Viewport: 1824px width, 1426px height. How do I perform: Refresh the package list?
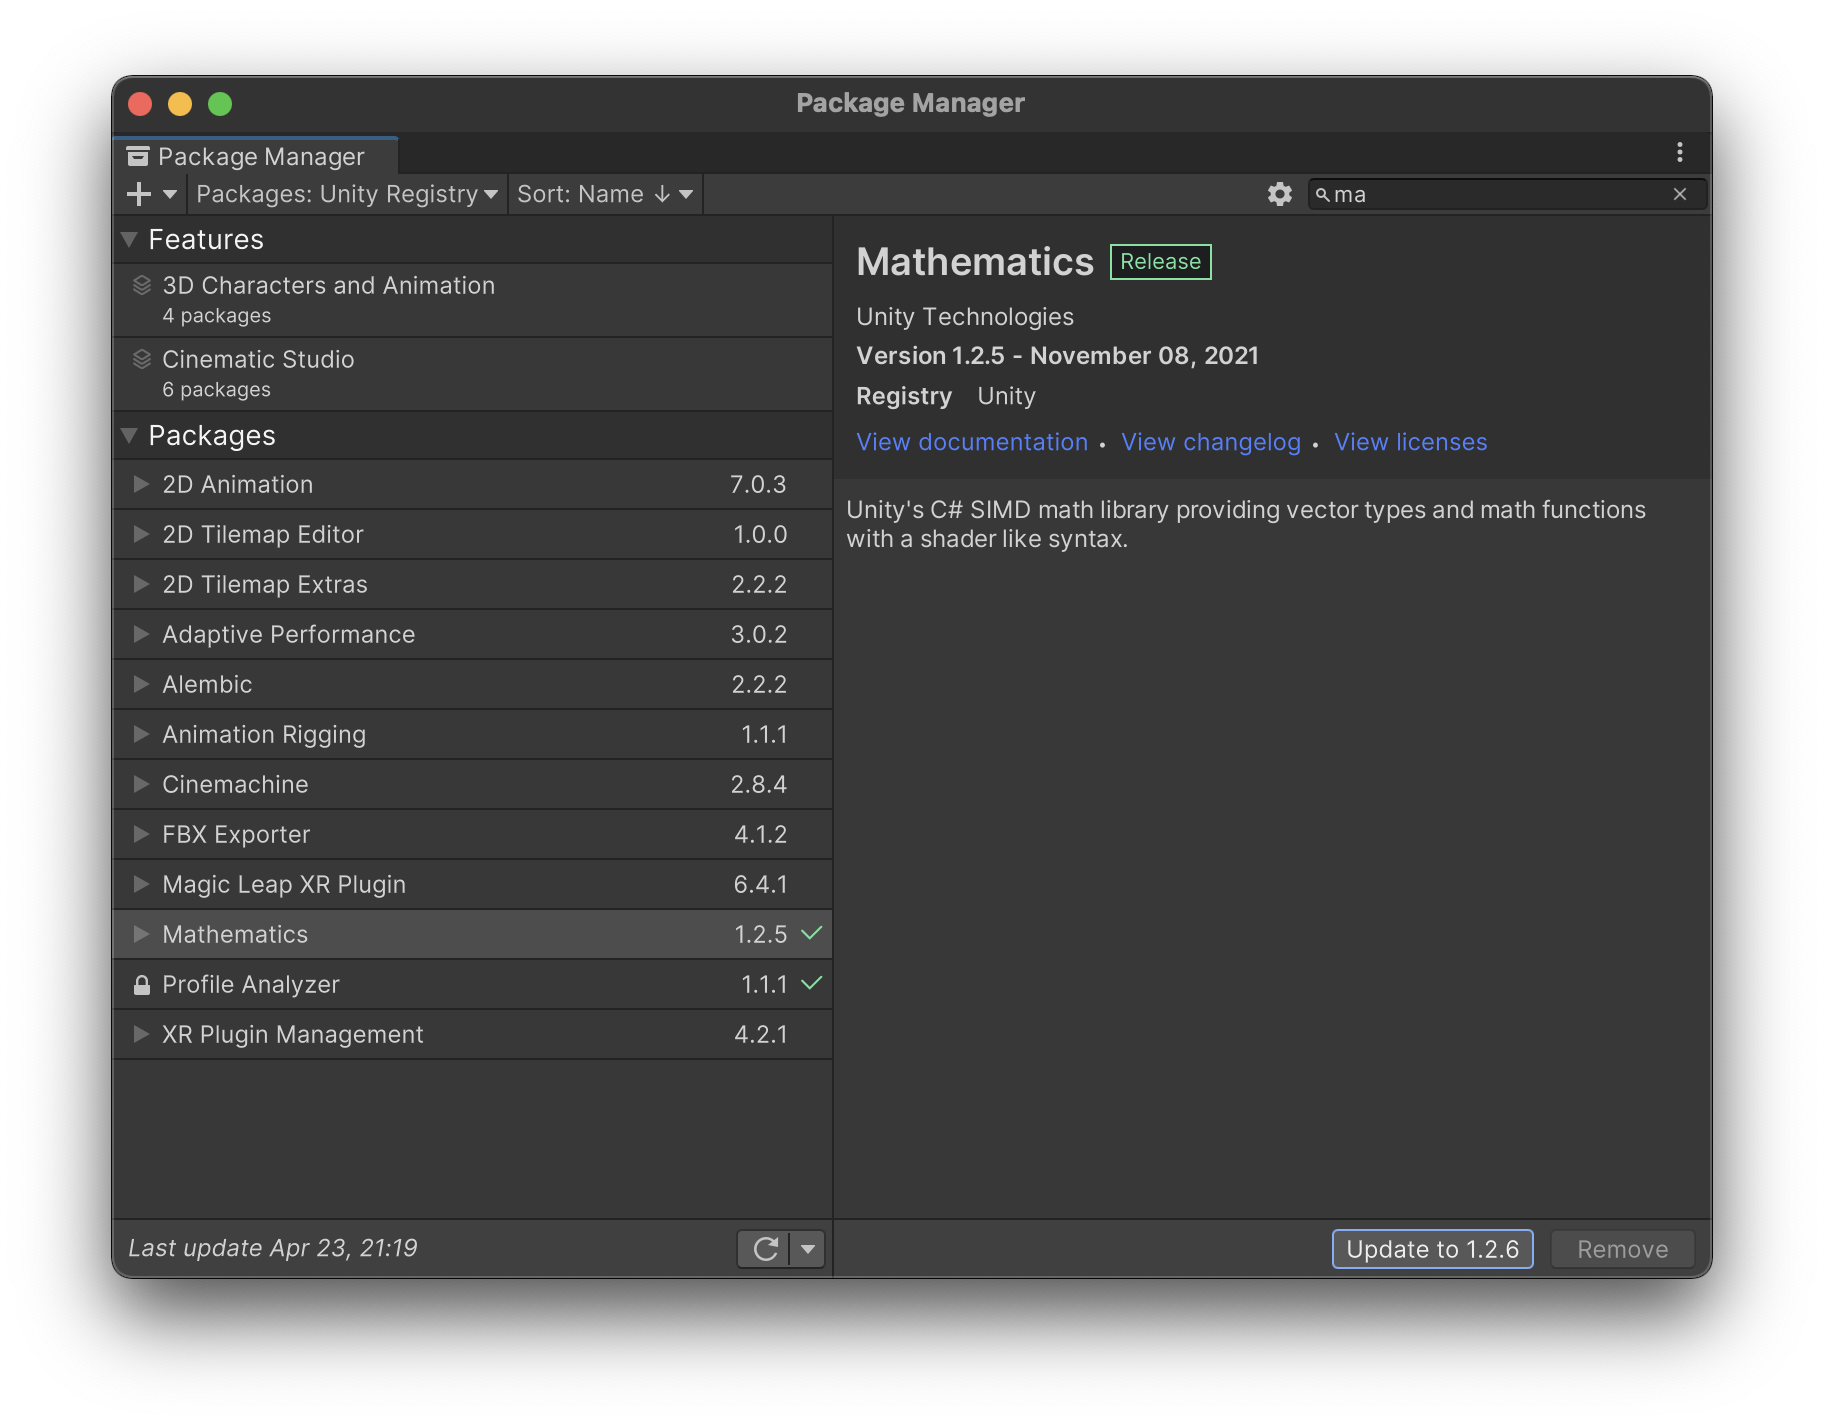pyautogui.click(x=765, y=1249)
